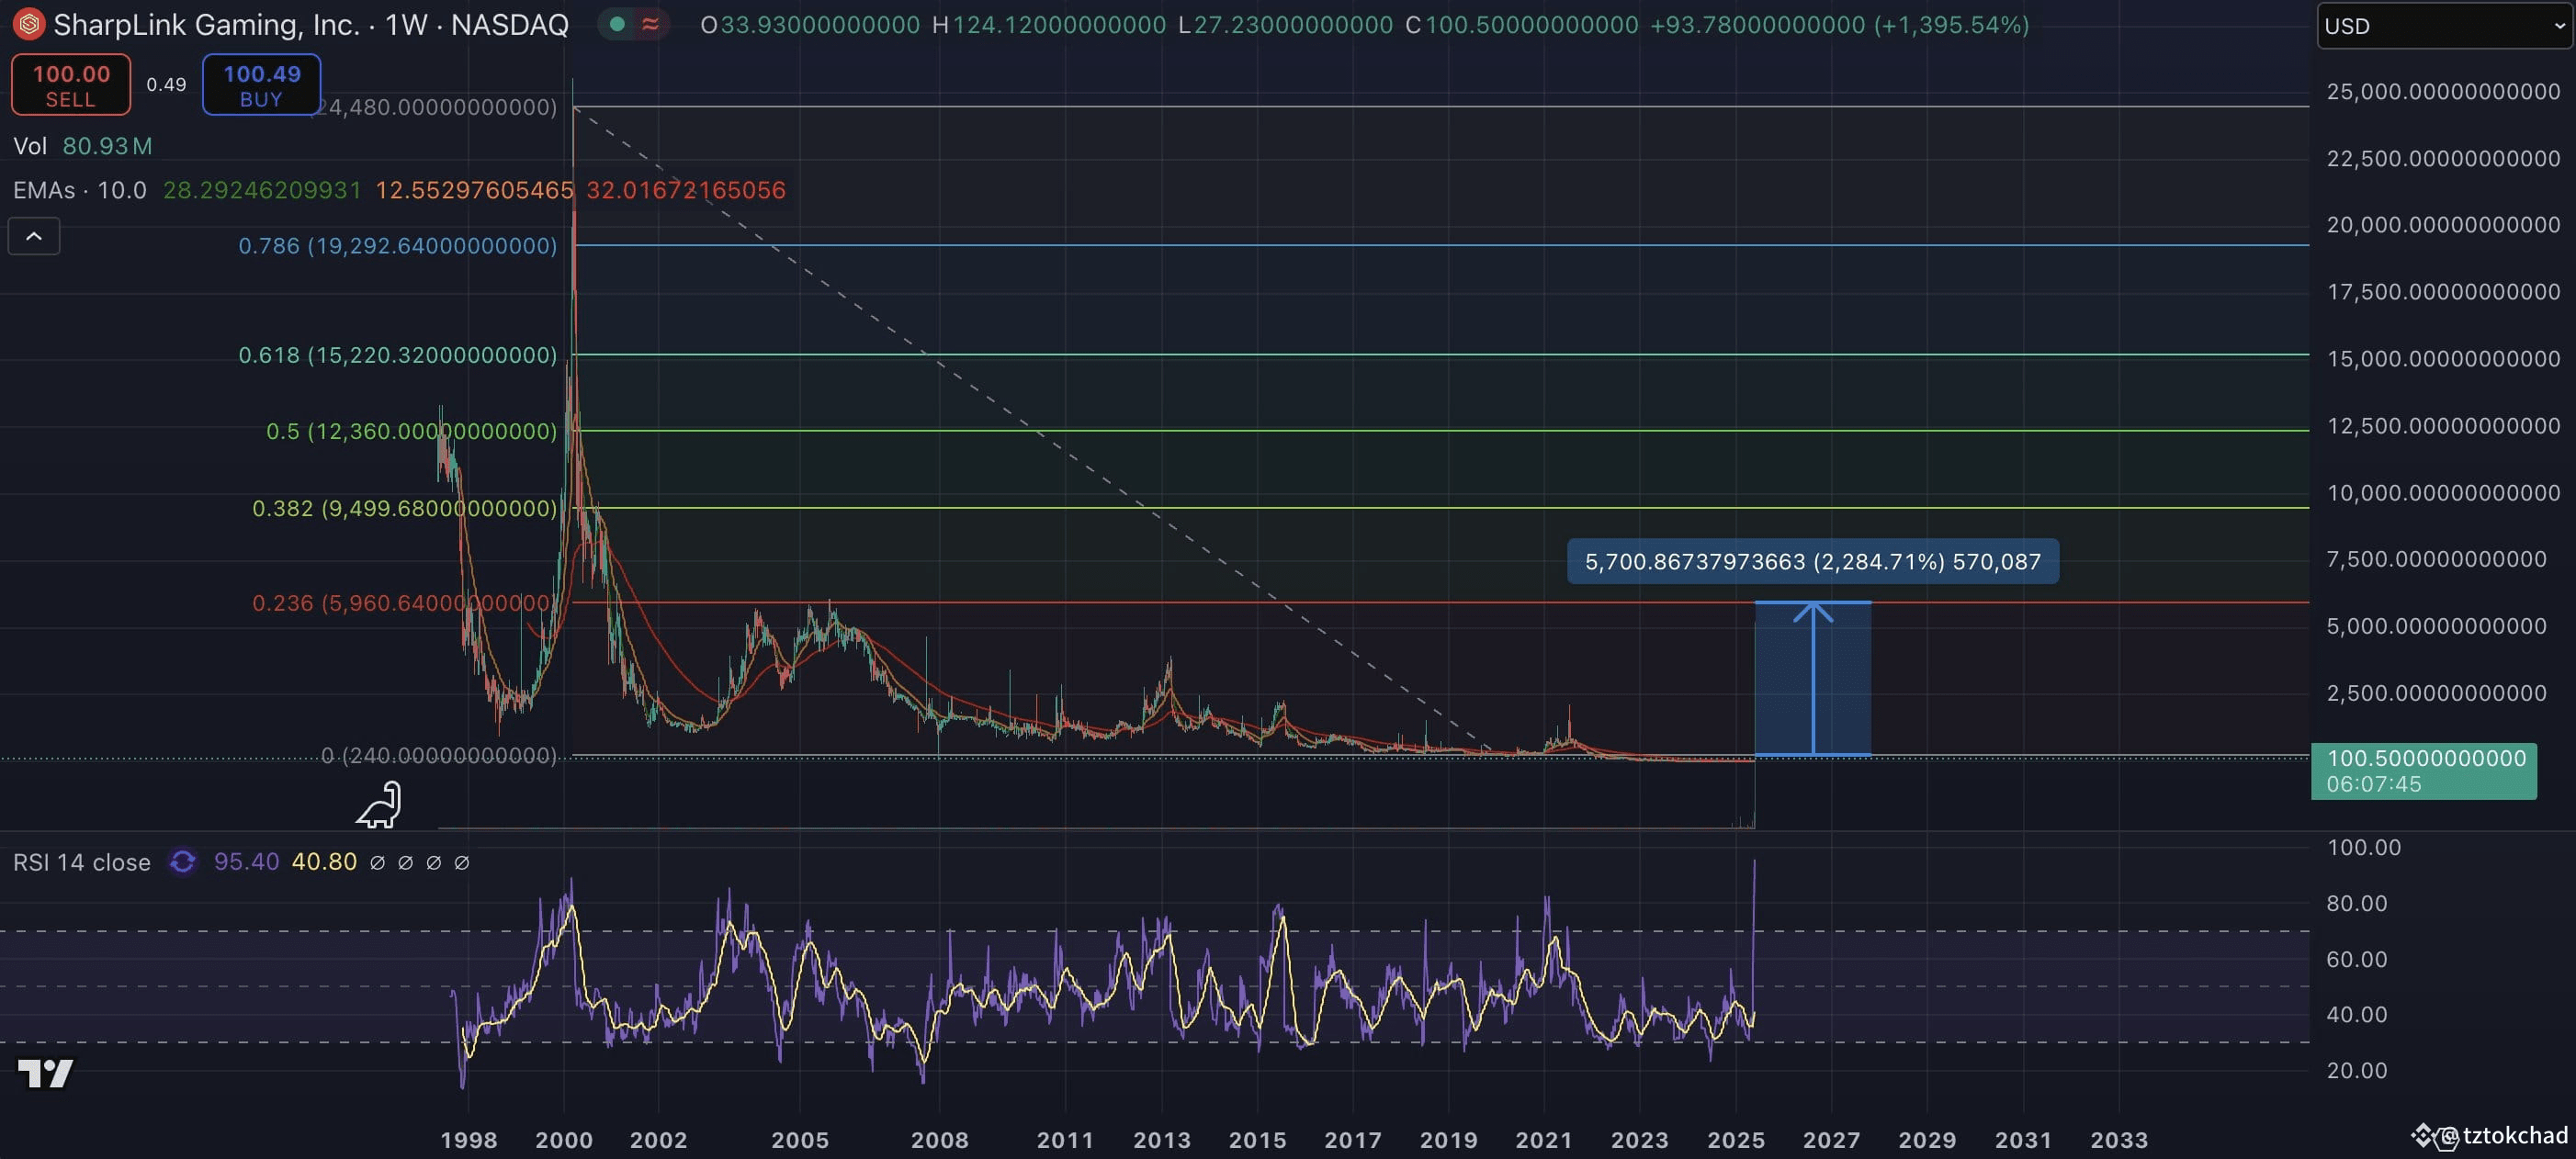Screen dimensions: 2576x1159
Task: Click red EMA value 32.01672165056
Action: 686,190
